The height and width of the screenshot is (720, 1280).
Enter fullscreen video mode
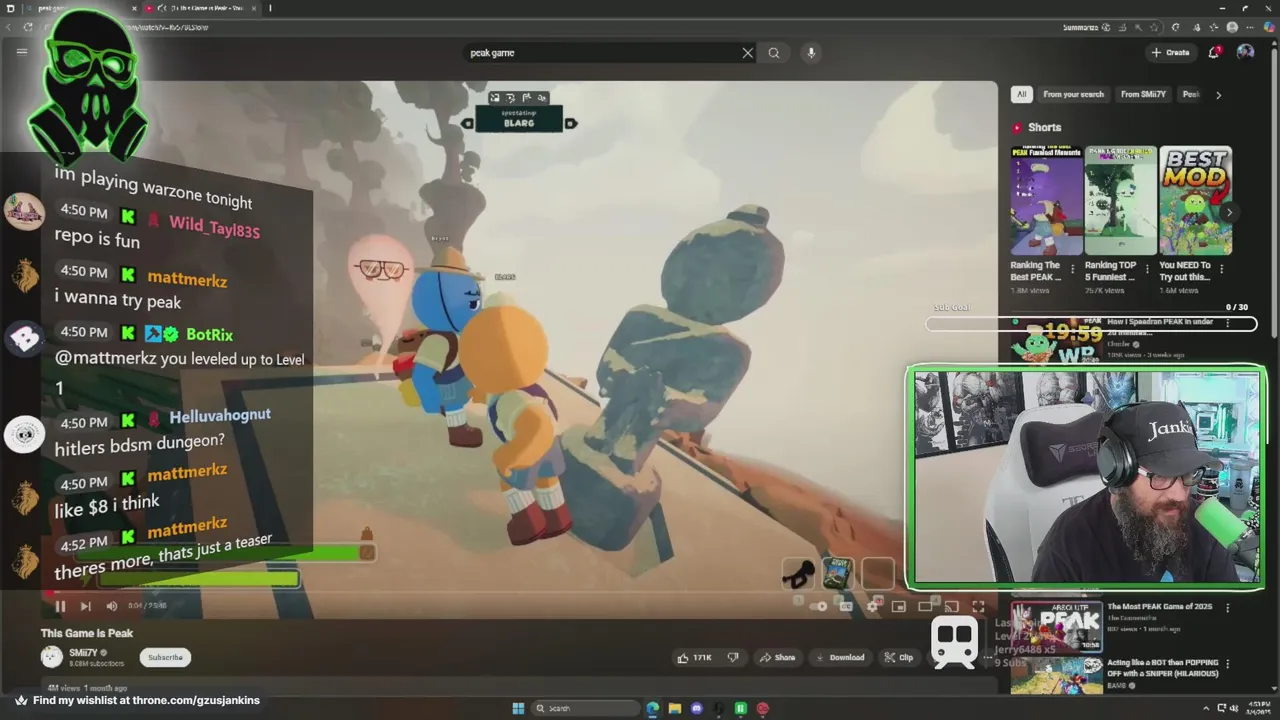coord(978,606)
